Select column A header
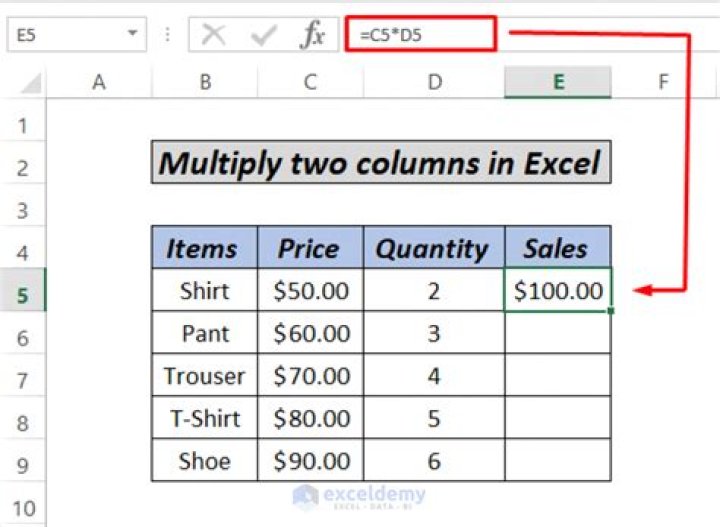 click(x=99, y=82)
